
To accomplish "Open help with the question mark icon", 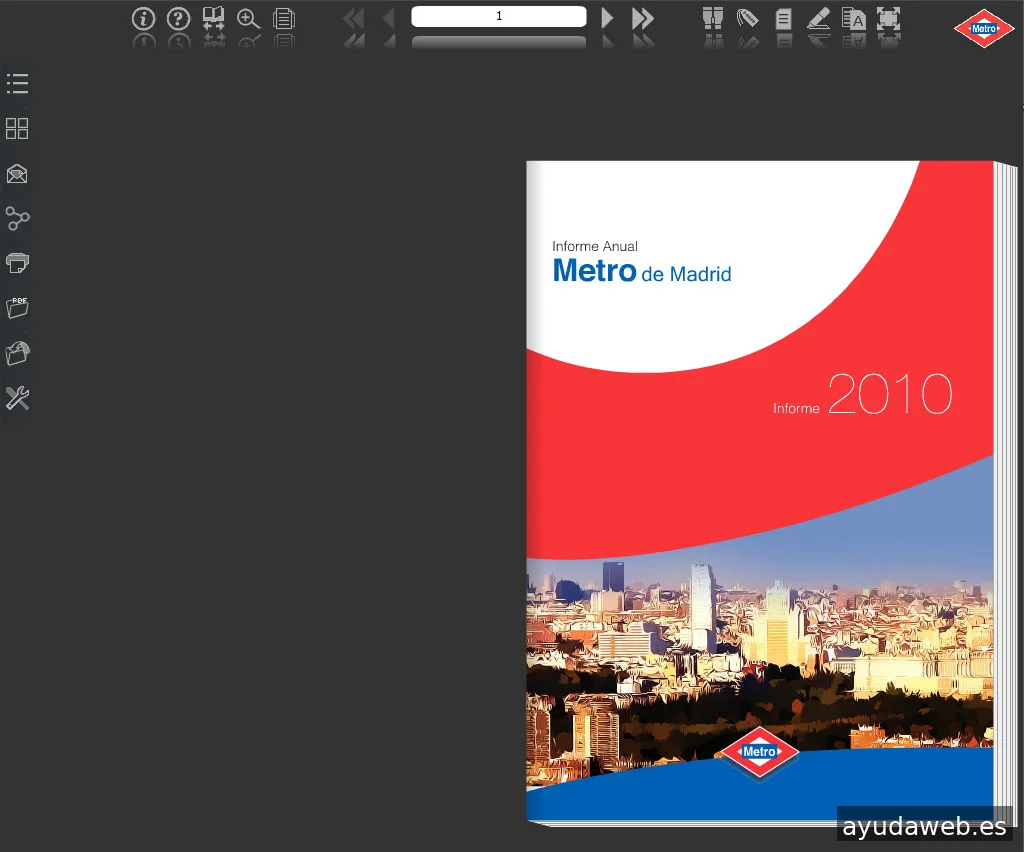I will coord(178,18).
